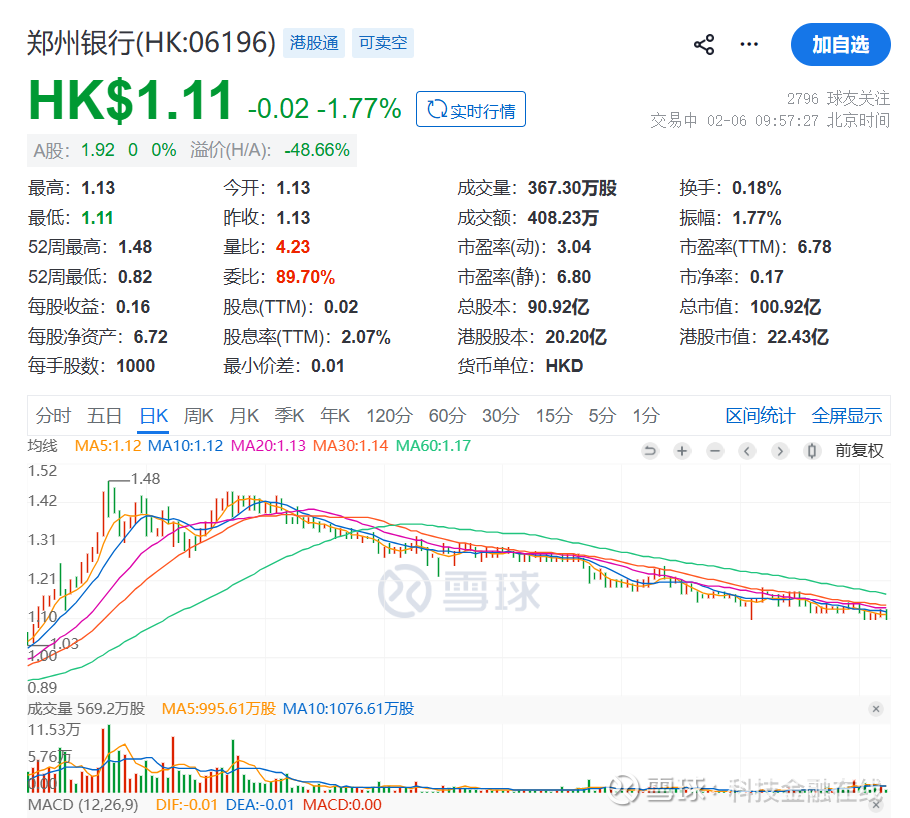Switch to the 1分 interval tab
Screen dimensions: 910x818
click(646, 416)
